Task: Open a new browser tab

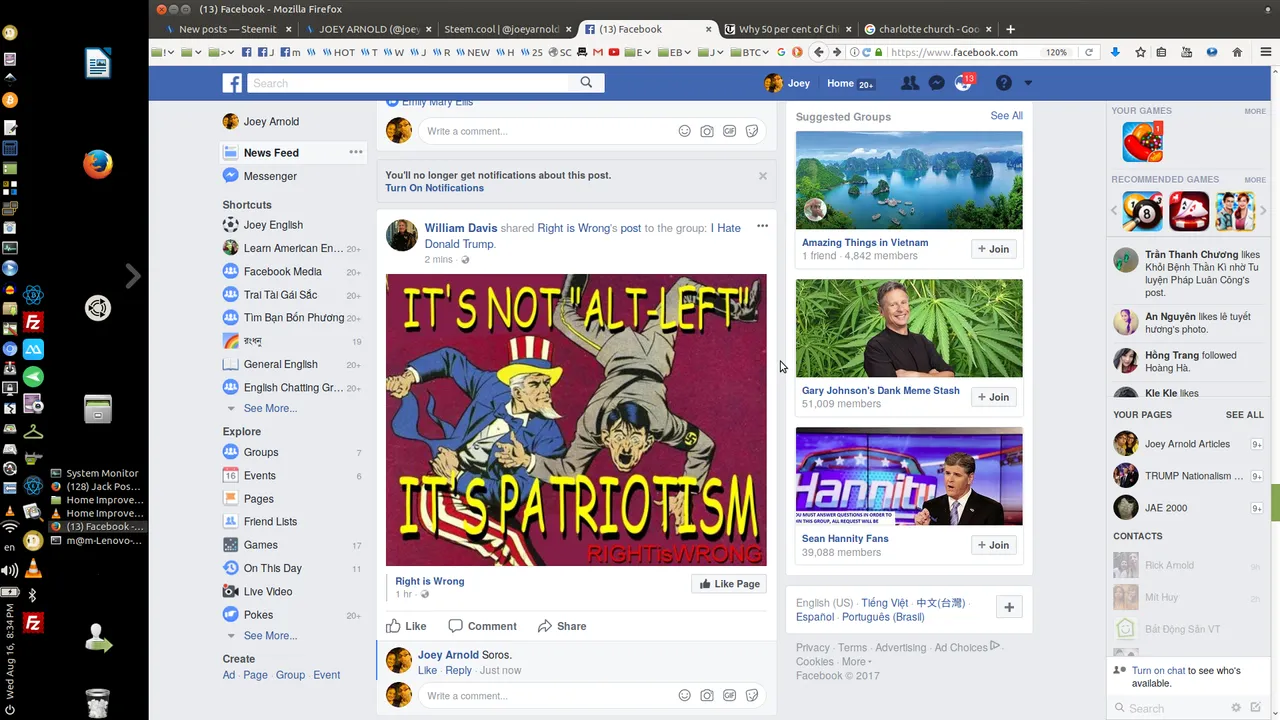Action: 1010,29
